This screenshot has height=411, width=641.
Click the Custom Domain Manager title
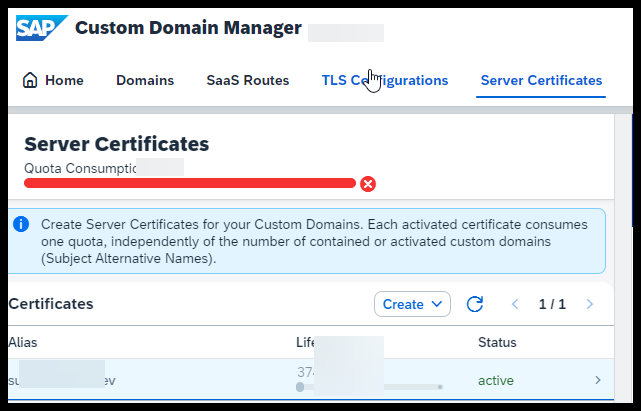pyautogui.click(x=188, y=28)
